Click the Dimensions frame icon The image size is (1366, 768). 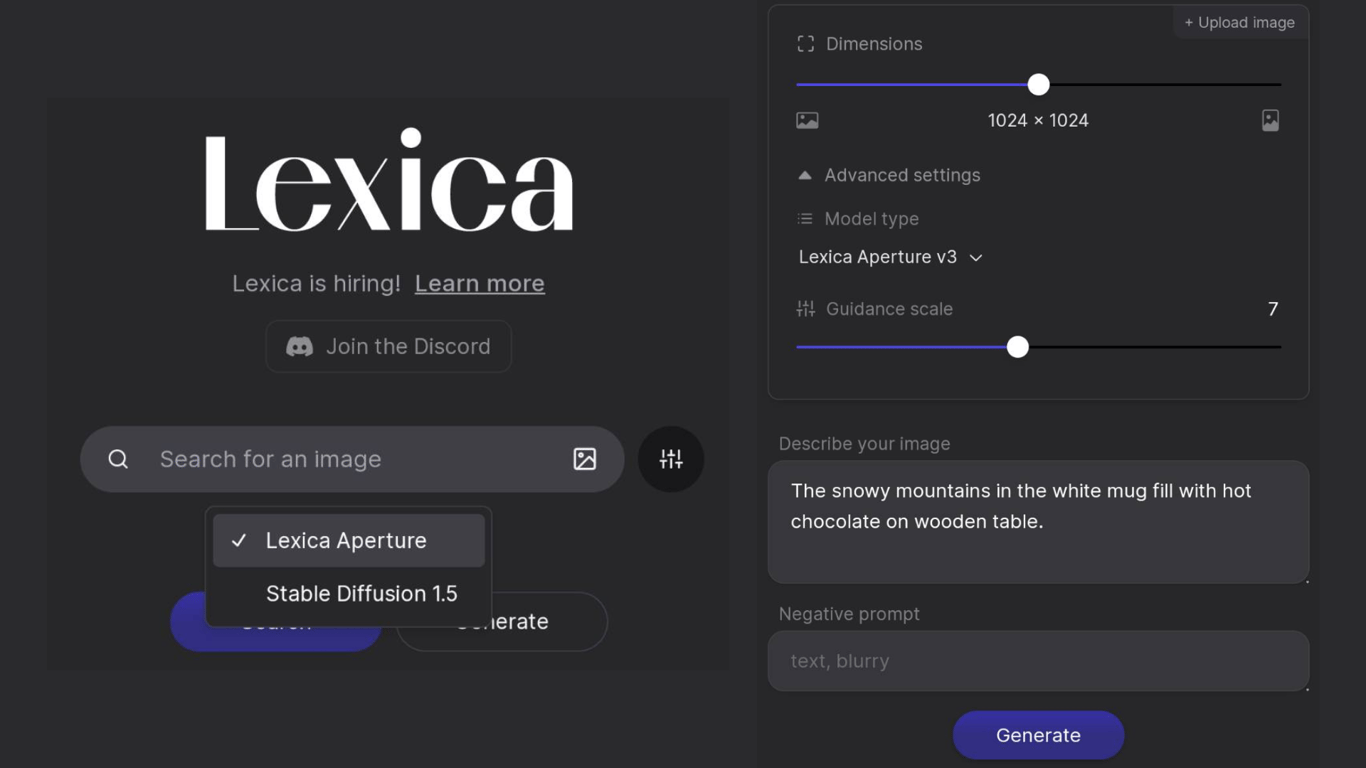(x=806, y=44)
